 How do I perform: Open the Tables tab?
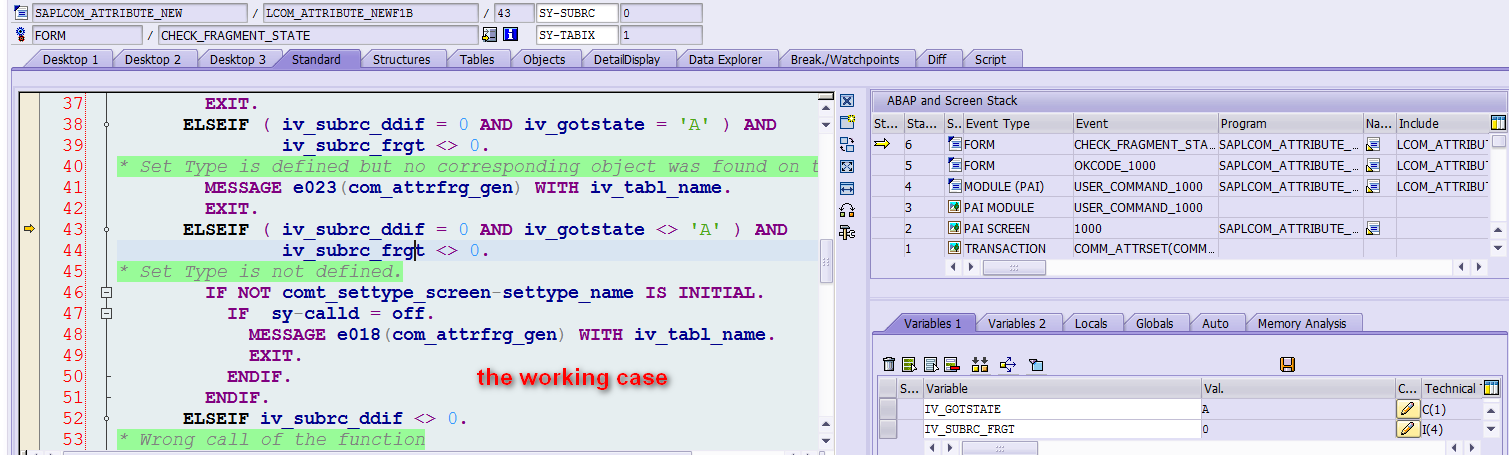(477, 59)
